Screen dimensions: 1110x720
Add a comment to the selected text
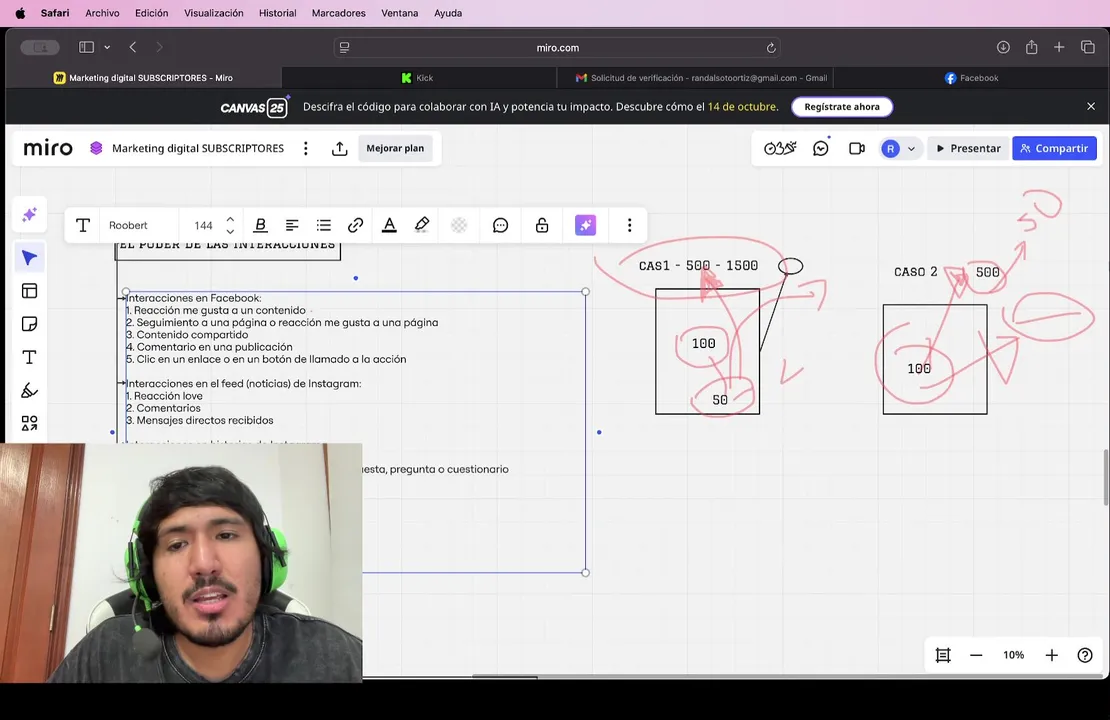(500, 225)
